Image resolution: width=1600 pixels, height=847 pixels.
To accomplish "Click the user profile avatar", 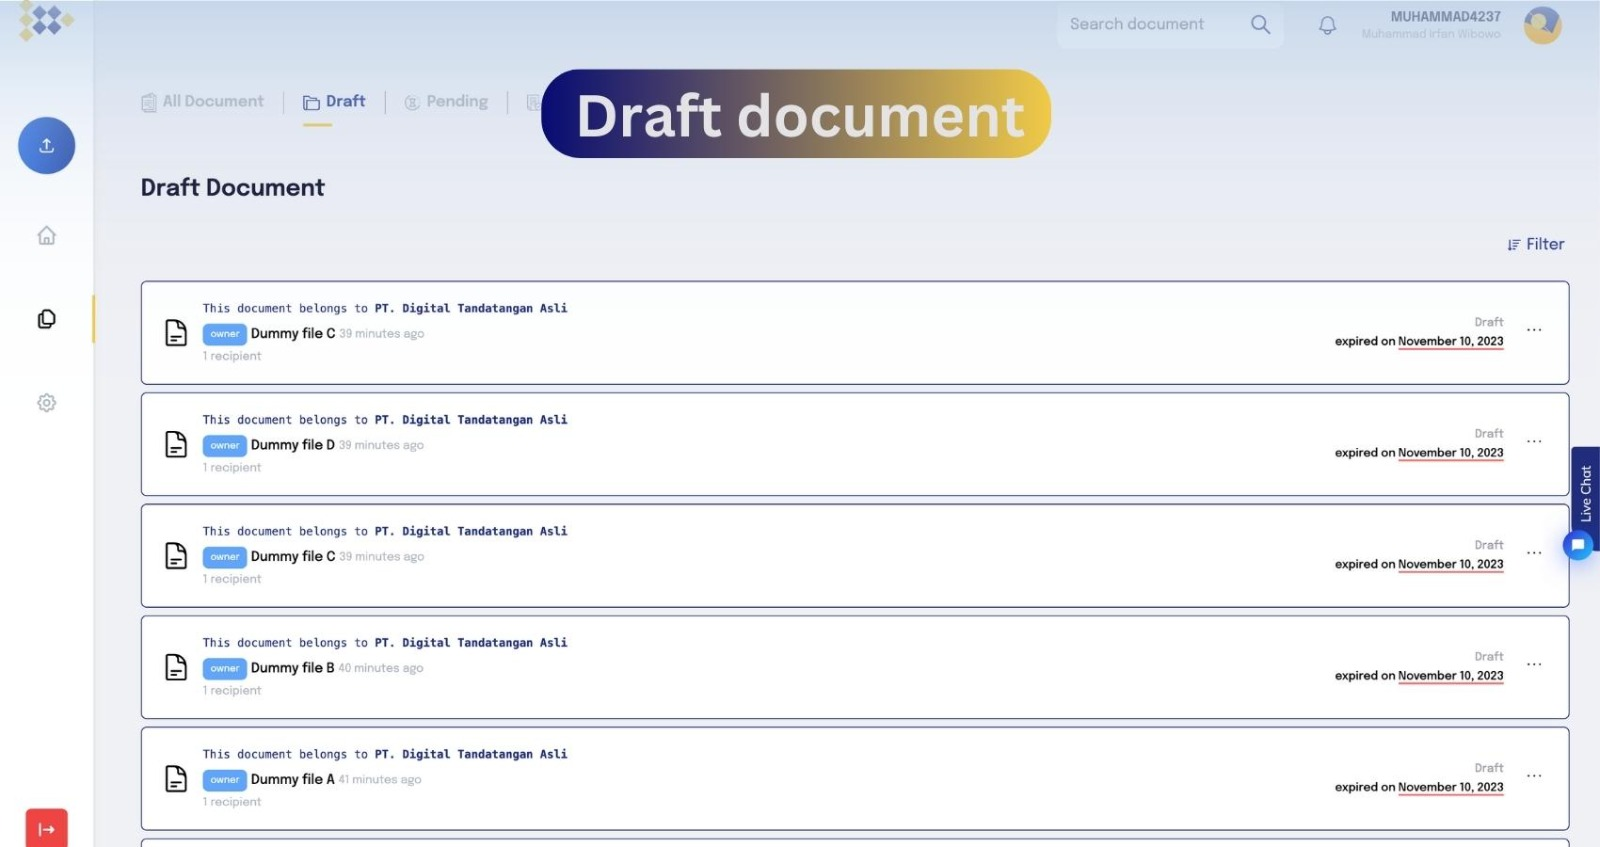I will coord(1541,25).
